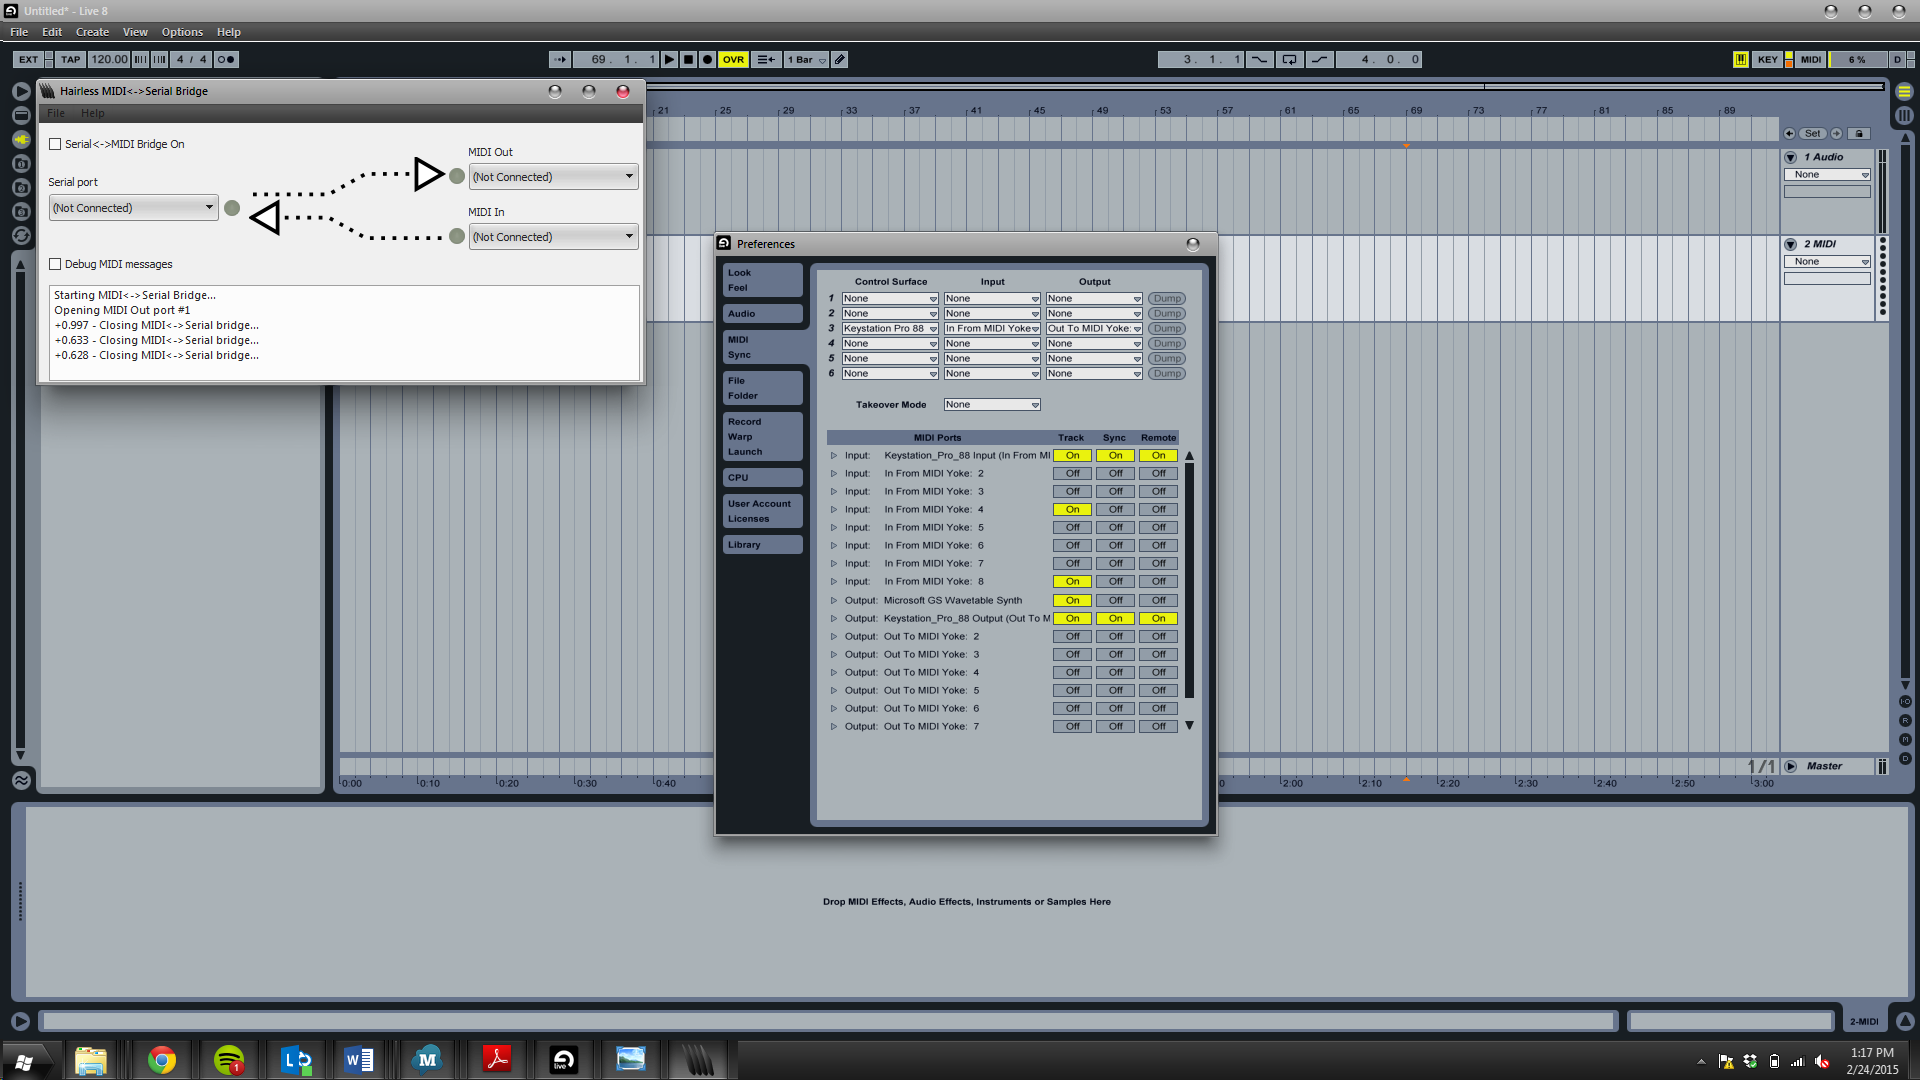Open Control Surface 3 Keystation Pro 88 dropdown
The image size is (1920, 1080).
(x=889, y=328)
